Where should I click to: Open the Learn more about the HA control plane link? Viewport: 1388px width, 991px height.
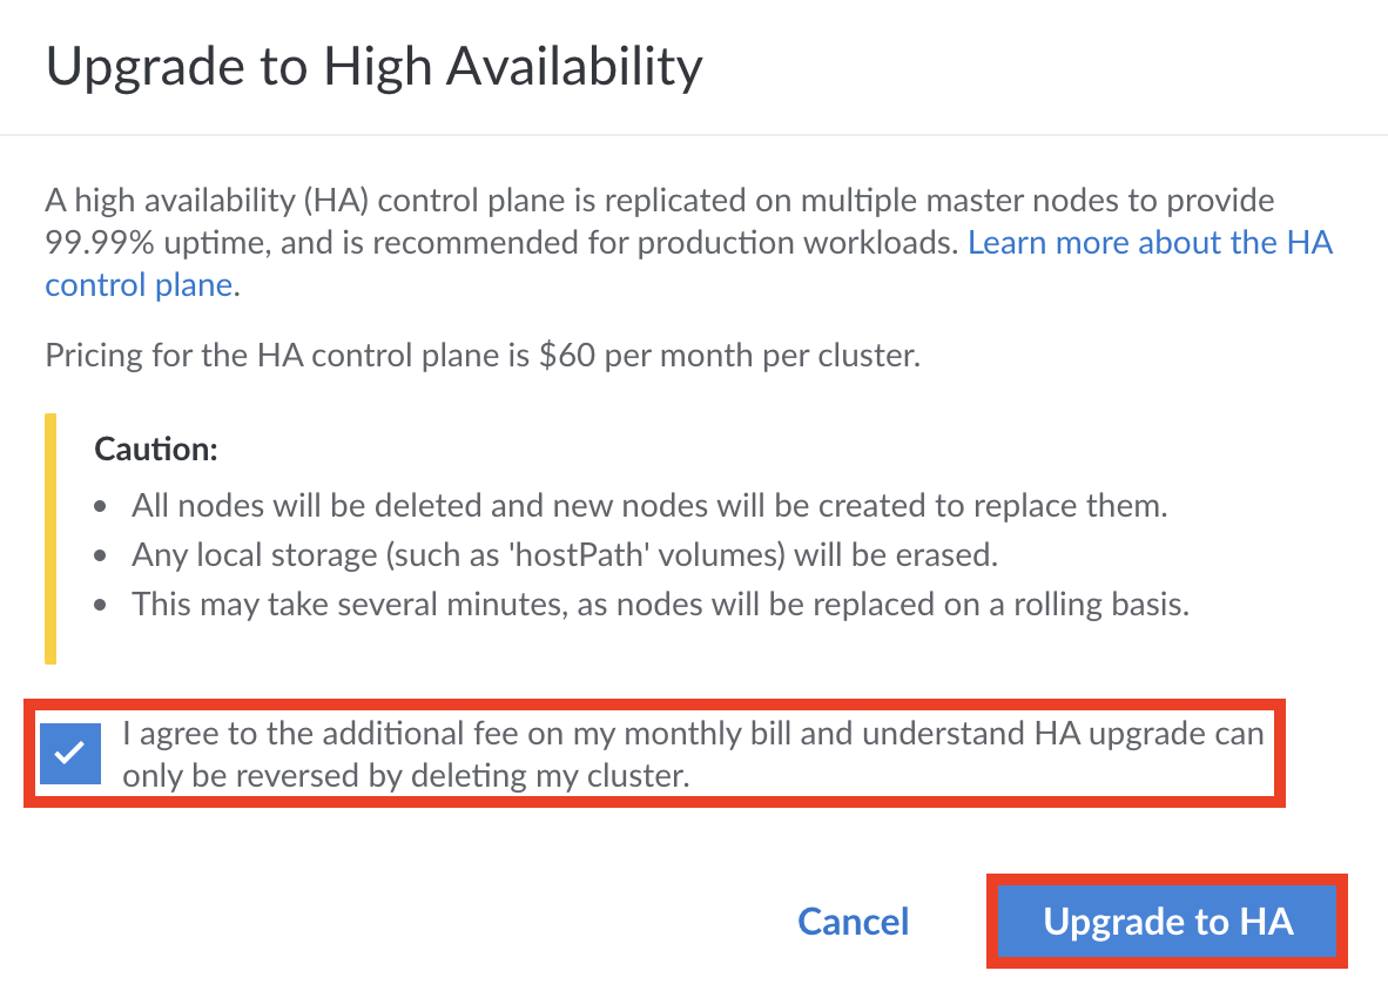1148,242
